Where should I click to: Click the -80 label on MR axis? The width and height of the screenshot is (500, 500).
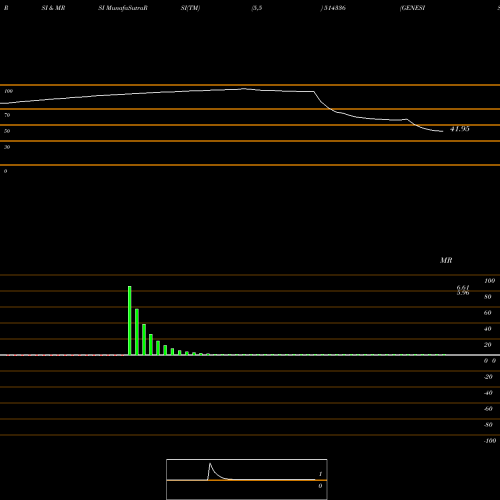(x=488, y=425)
